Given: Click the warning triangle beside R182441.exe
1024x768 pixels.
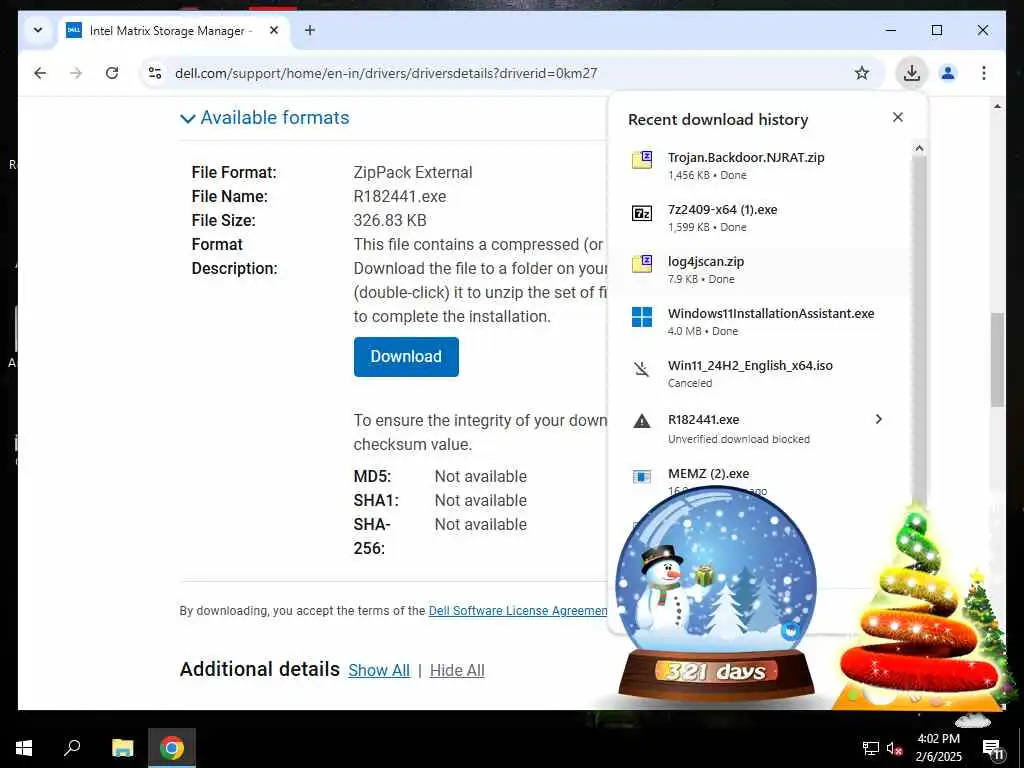Looking at the screenshot, I should 642,421.
